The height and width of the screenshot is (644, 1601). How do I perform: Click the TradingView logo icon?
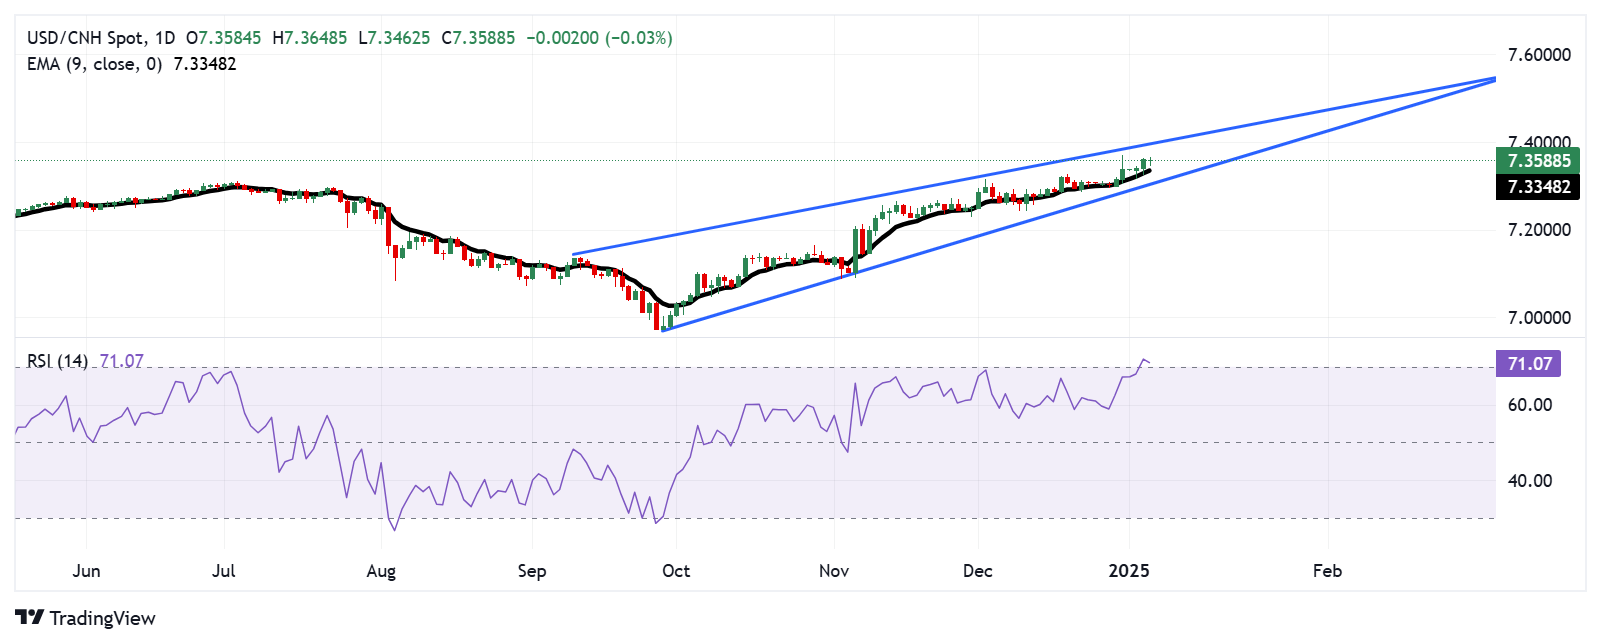click(29, 618)
